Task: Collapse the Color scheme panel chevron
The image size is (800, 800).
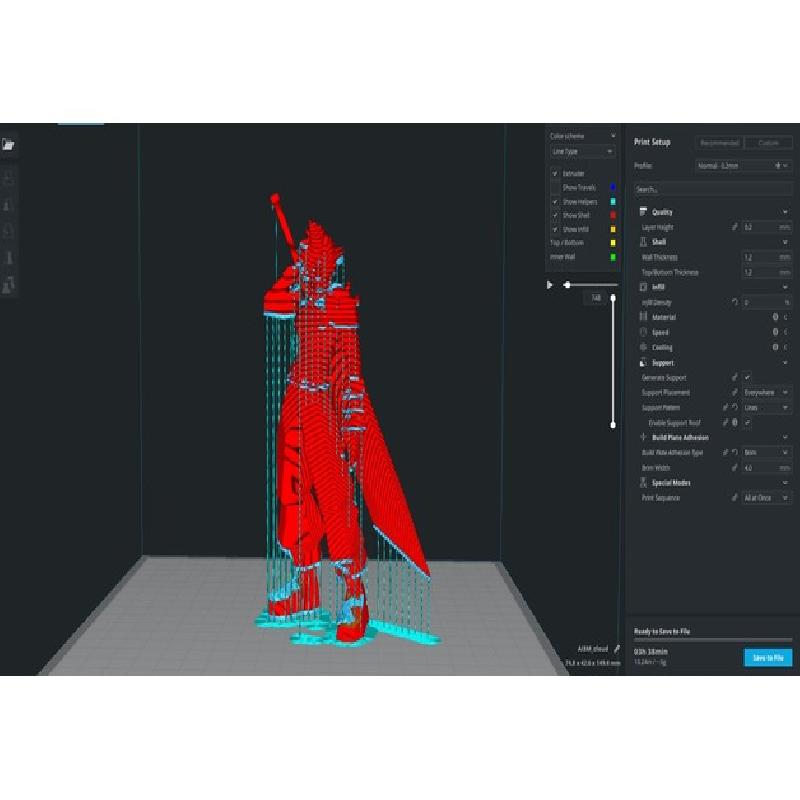Action: pos(613,136)
